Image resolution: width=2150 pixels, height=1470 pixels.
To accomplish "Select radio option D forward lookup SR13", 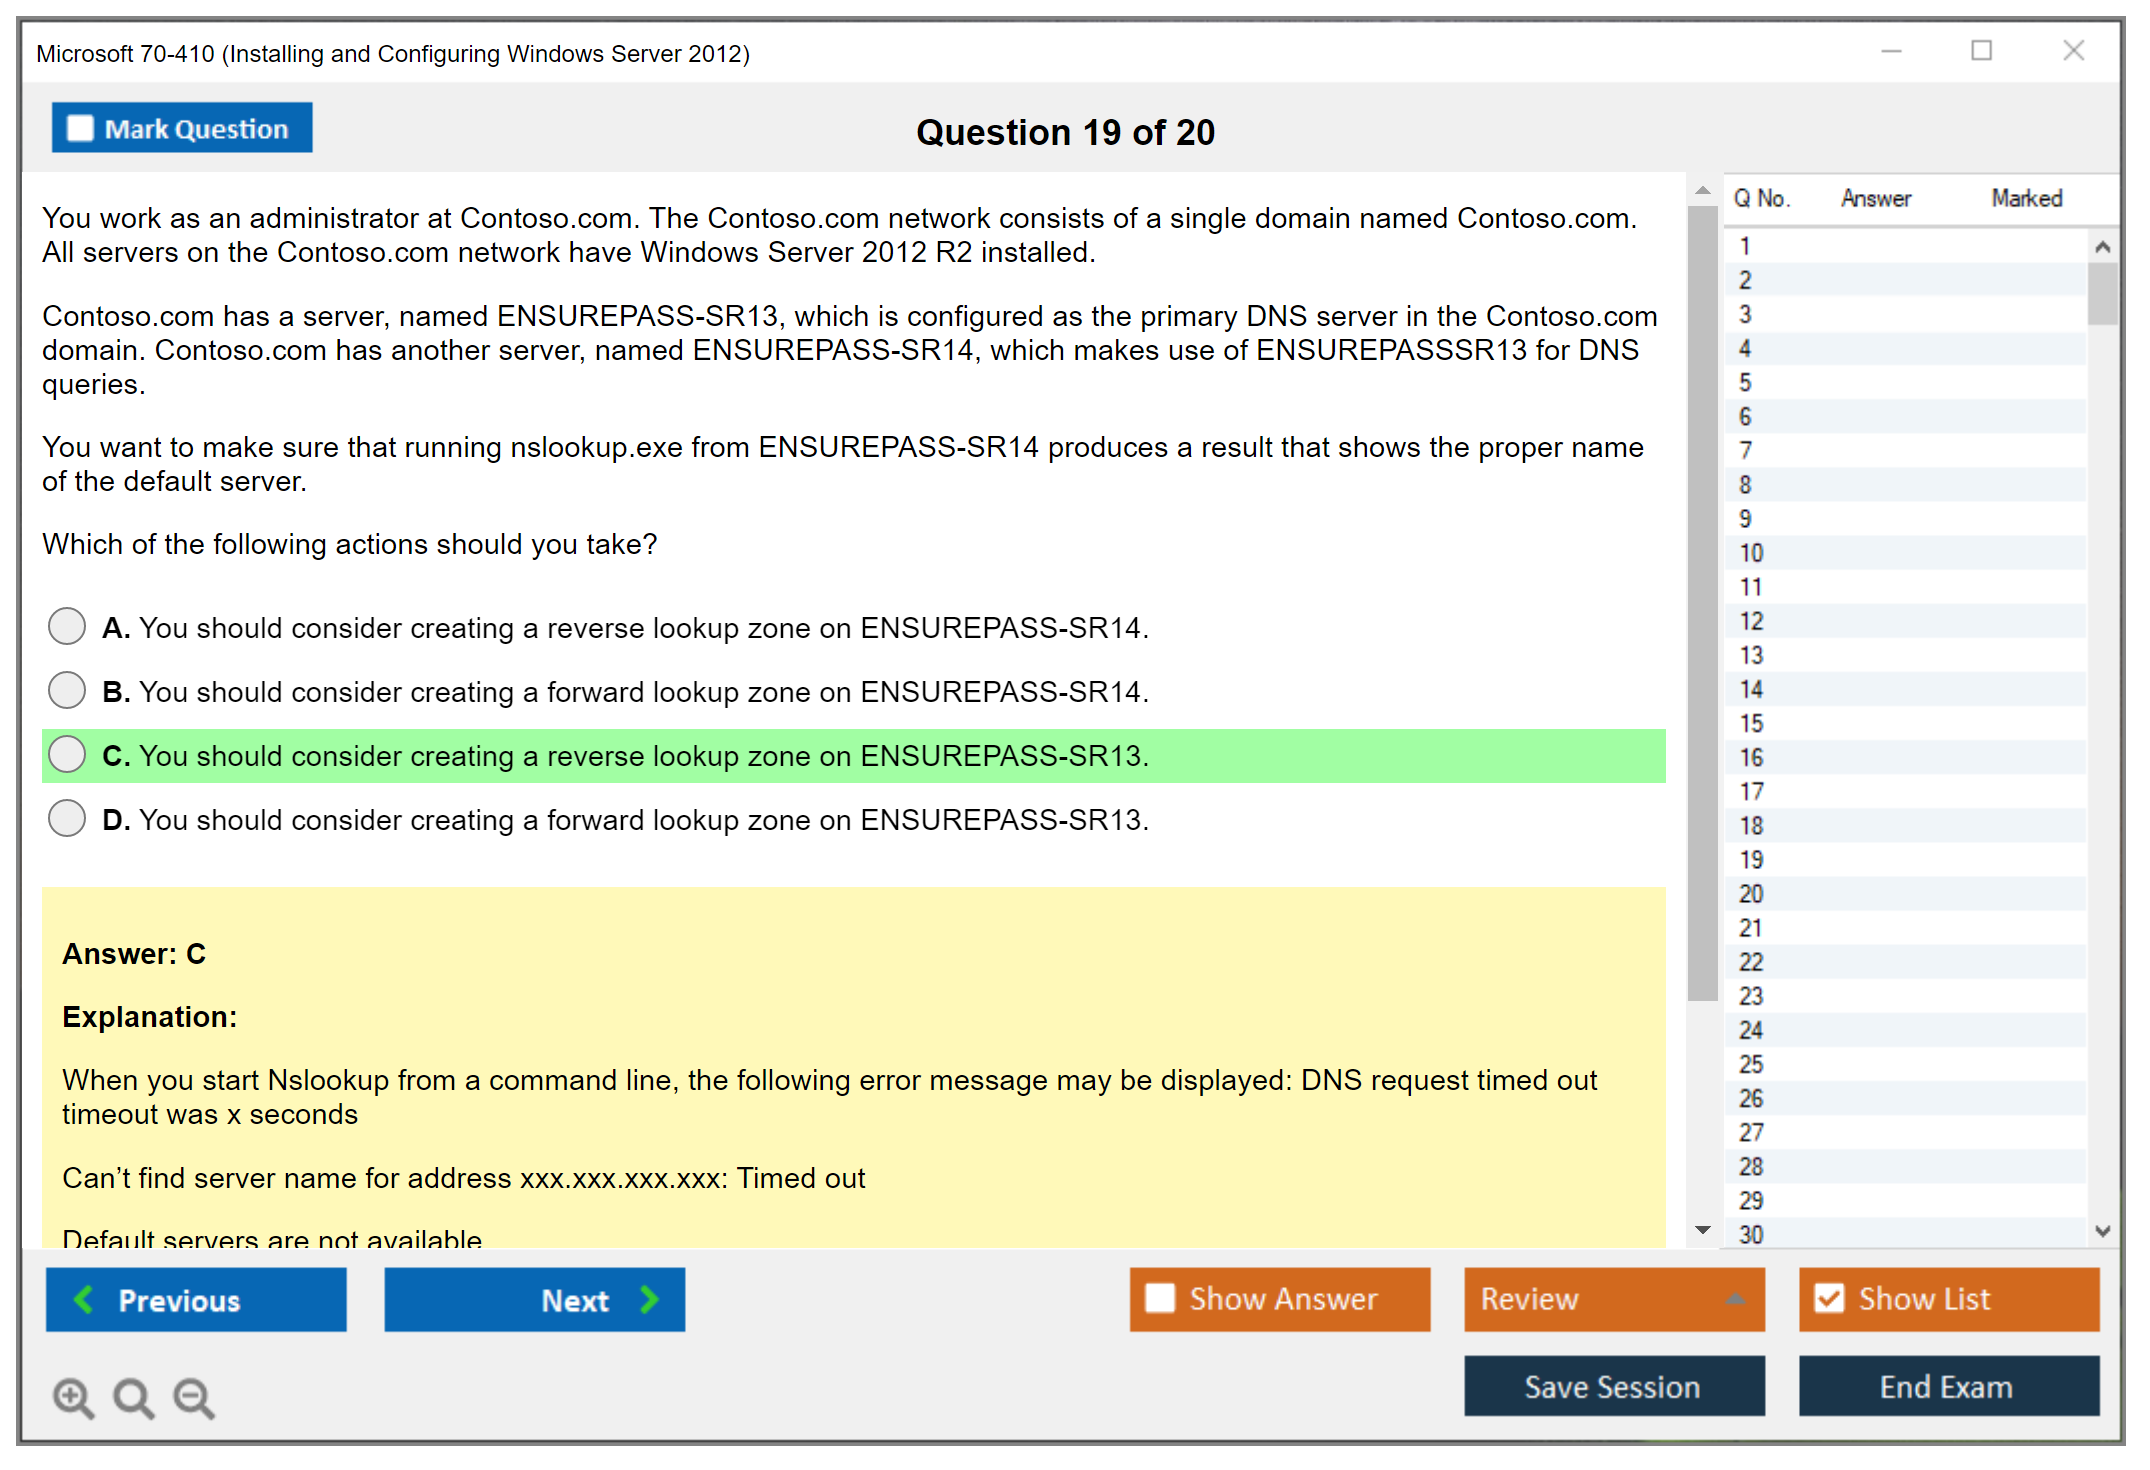I will tap(67, 819).
